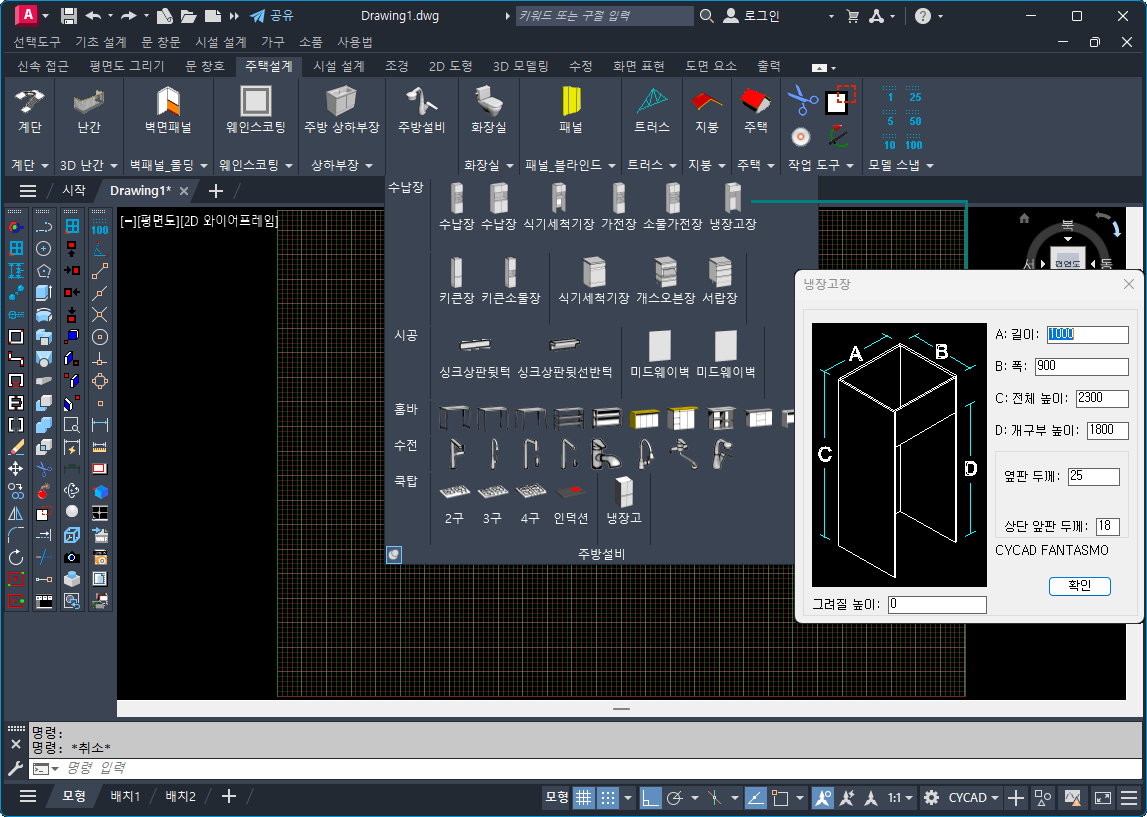Expand the CYCAD workspace dropdown
The image size is (1147, 817).
point(974,797)
